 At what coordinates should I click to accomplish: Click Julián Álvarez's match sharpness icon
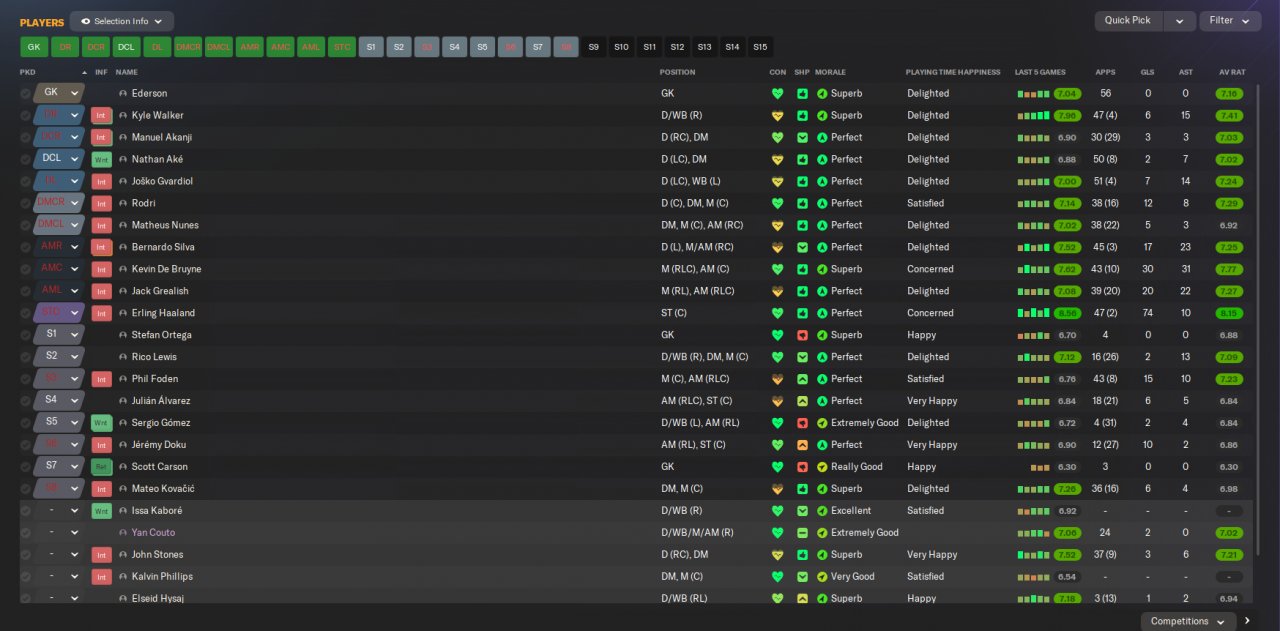(802, 401)
